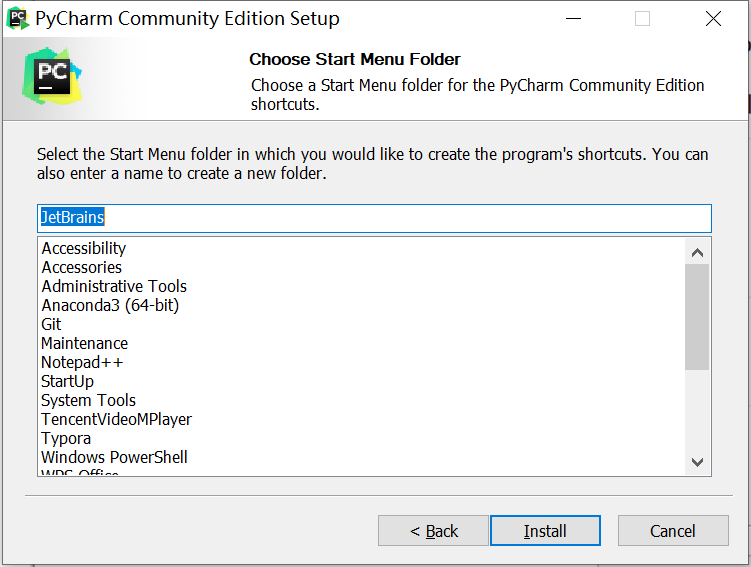Select the Git folder entry

coord(51,324)
